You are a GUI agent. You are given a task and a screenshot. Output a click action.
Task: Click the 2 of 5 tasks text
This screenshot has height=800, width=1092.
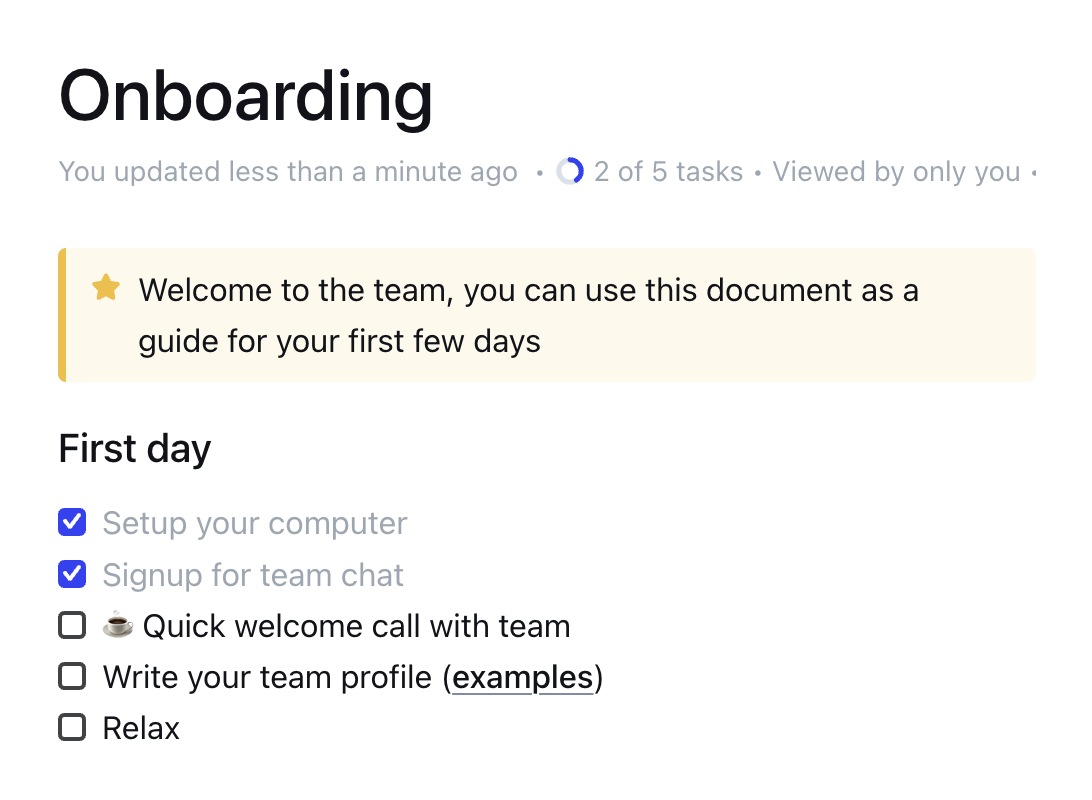click(x=669, y=171)
